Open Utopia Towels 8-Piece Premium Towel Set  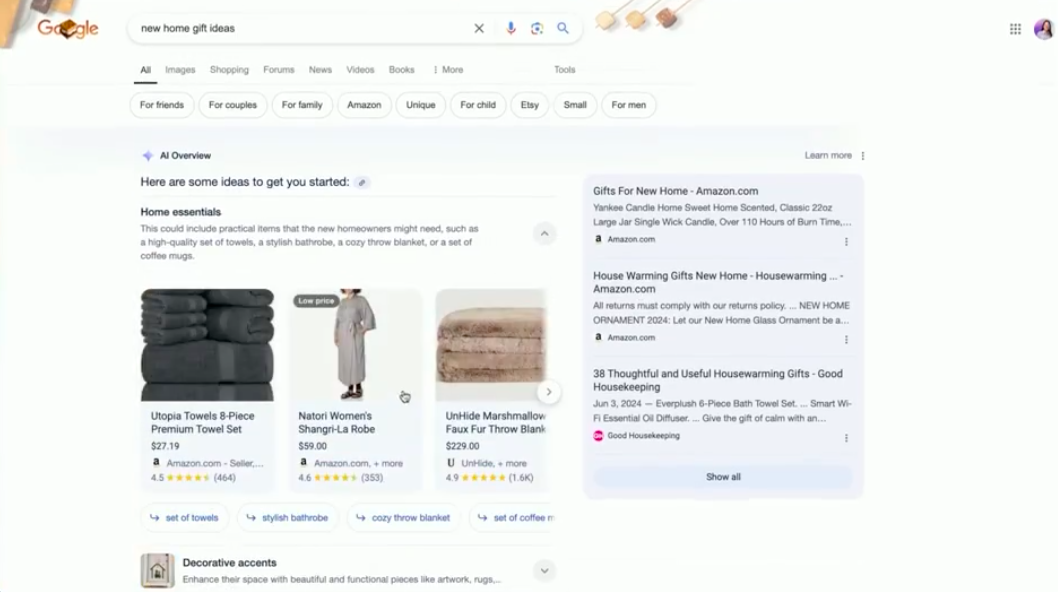point(202,423)
